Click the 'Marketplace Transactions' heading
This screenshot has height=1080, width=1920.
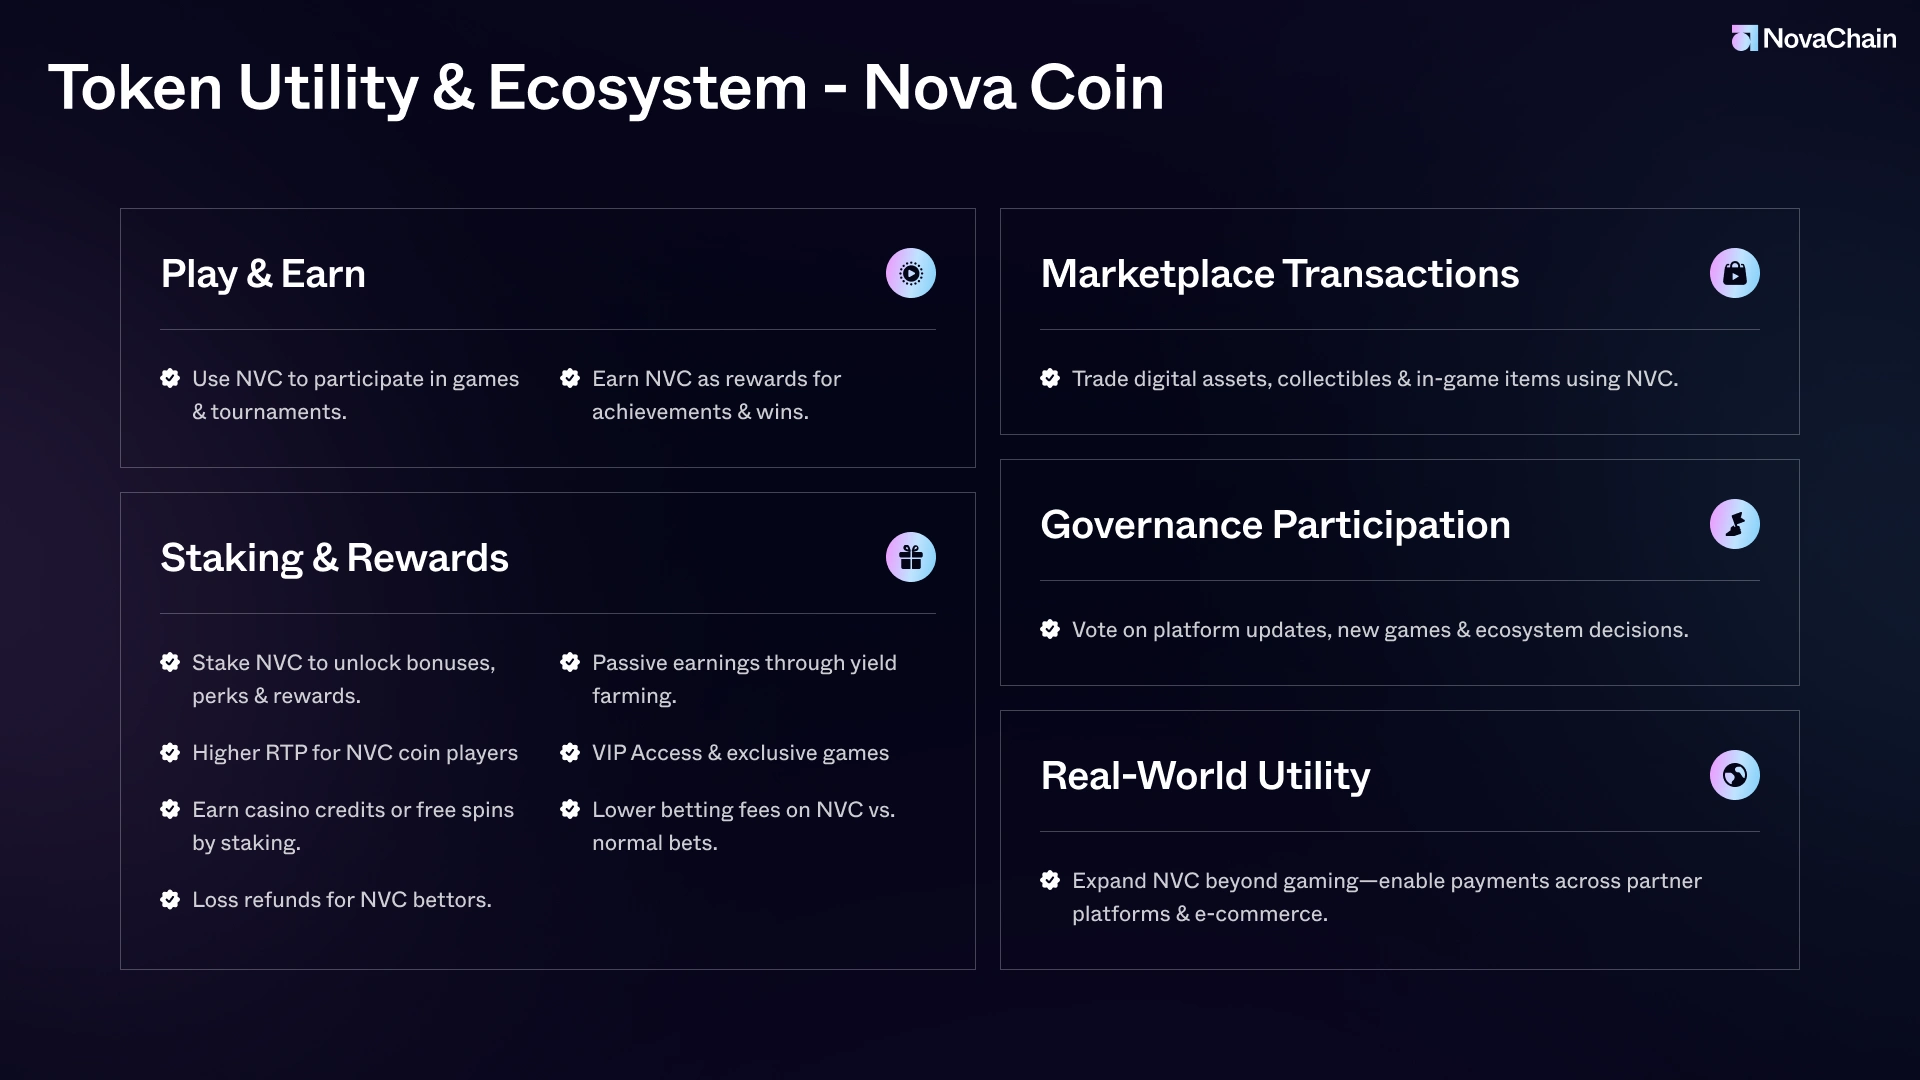pyautogui.click(x=1279, y=274)
